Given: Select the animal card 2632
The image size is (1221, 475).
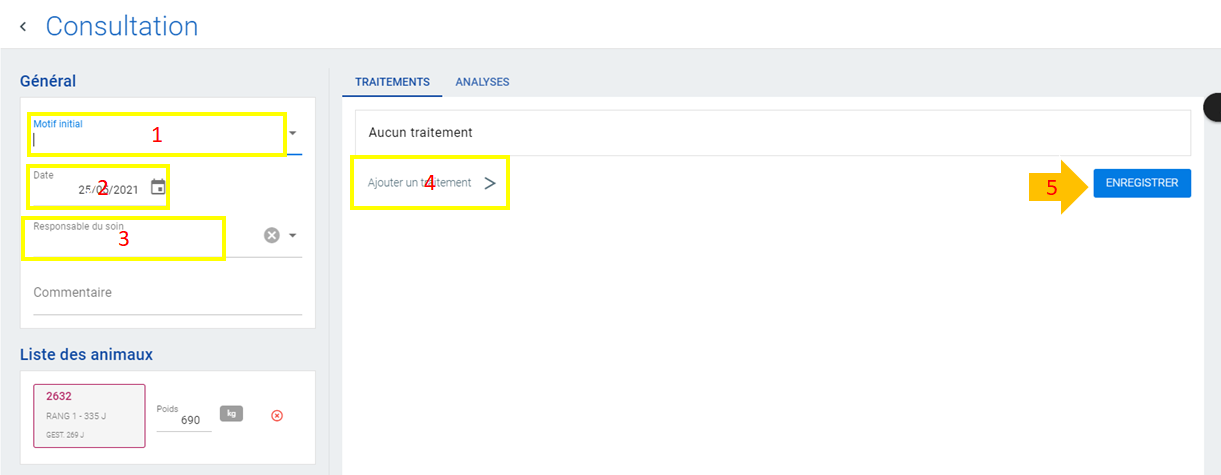Looking at the screenshot, I should (89, 415).
